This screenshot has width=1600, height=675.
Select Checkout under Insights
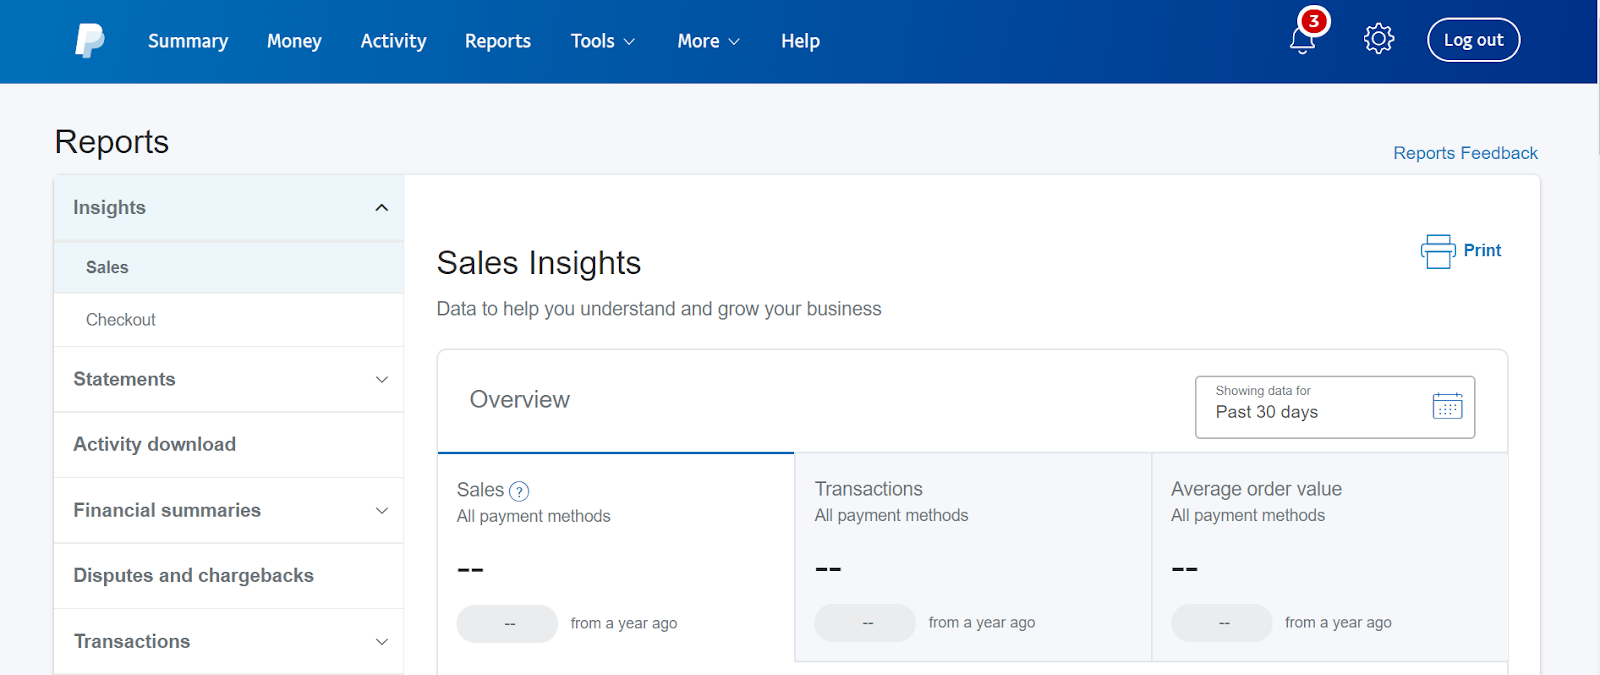[229, 320]
